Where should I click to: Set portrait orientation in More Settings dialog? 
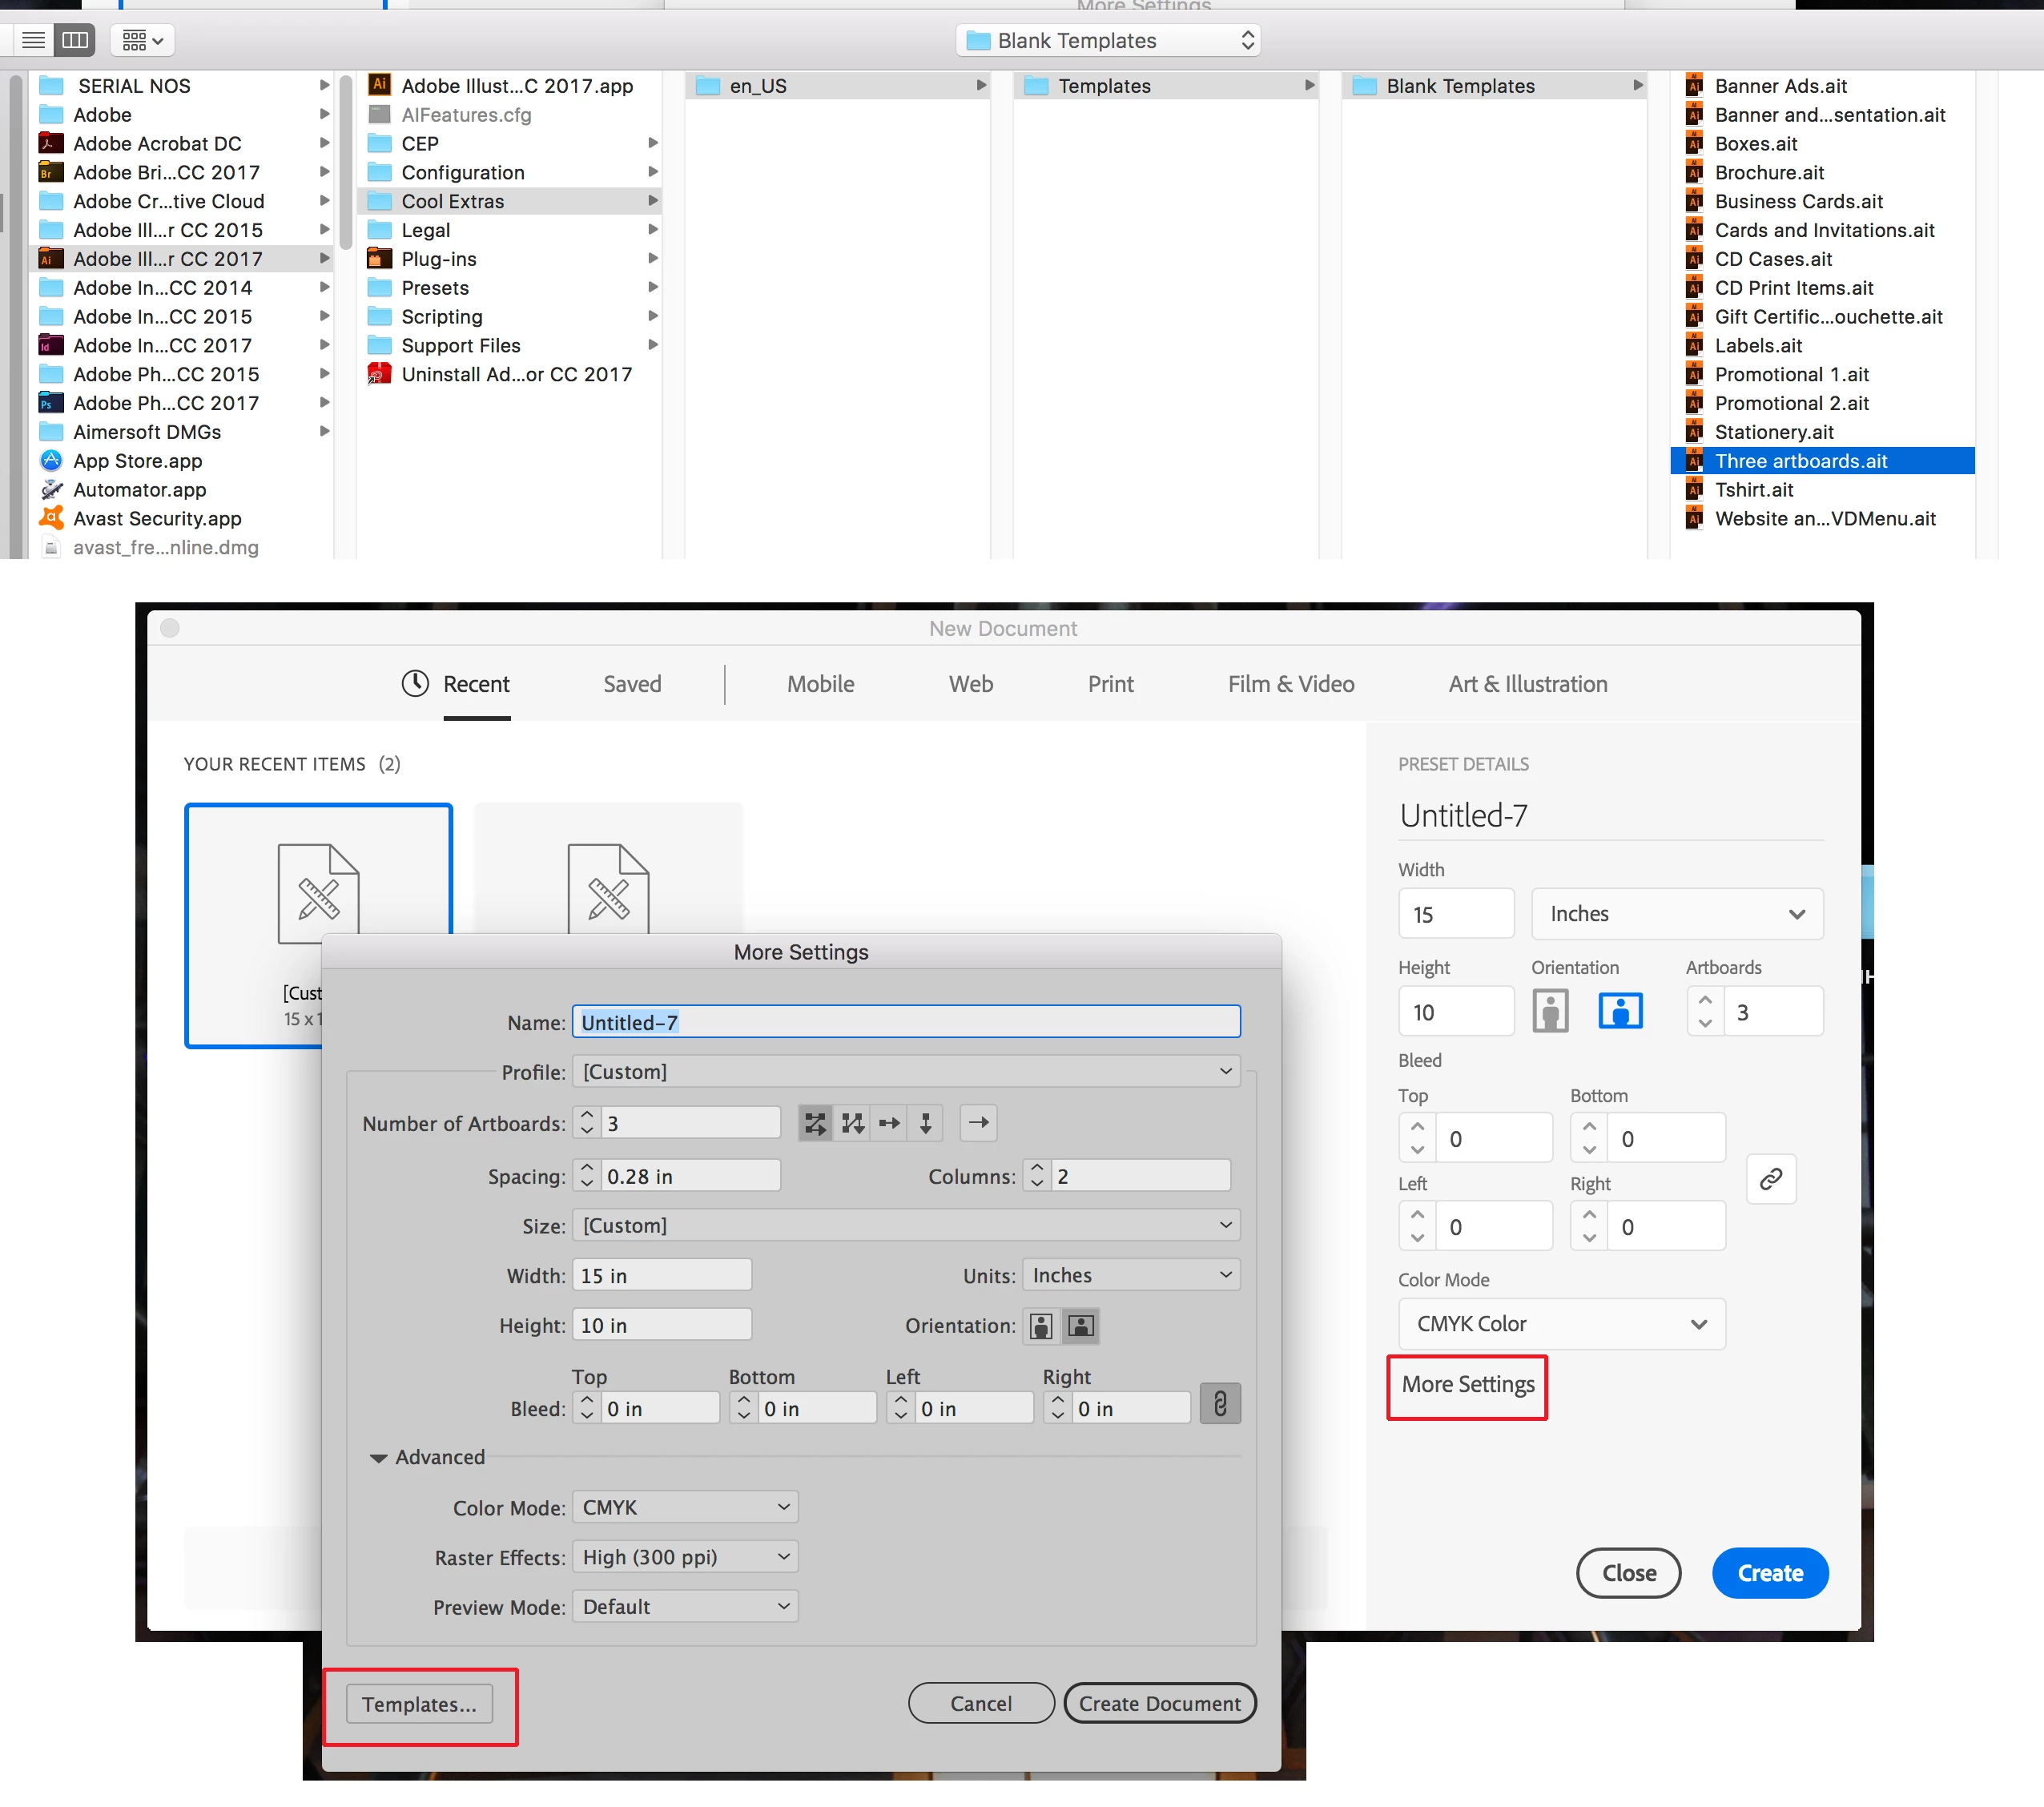[1041, 1326]
